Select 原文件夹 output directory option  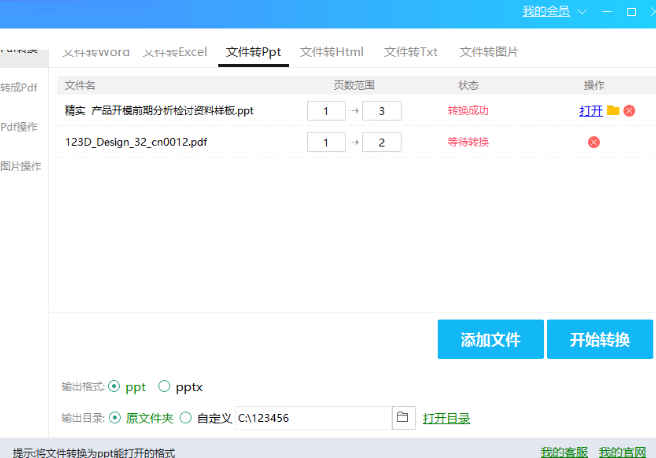tap(114, 418)
